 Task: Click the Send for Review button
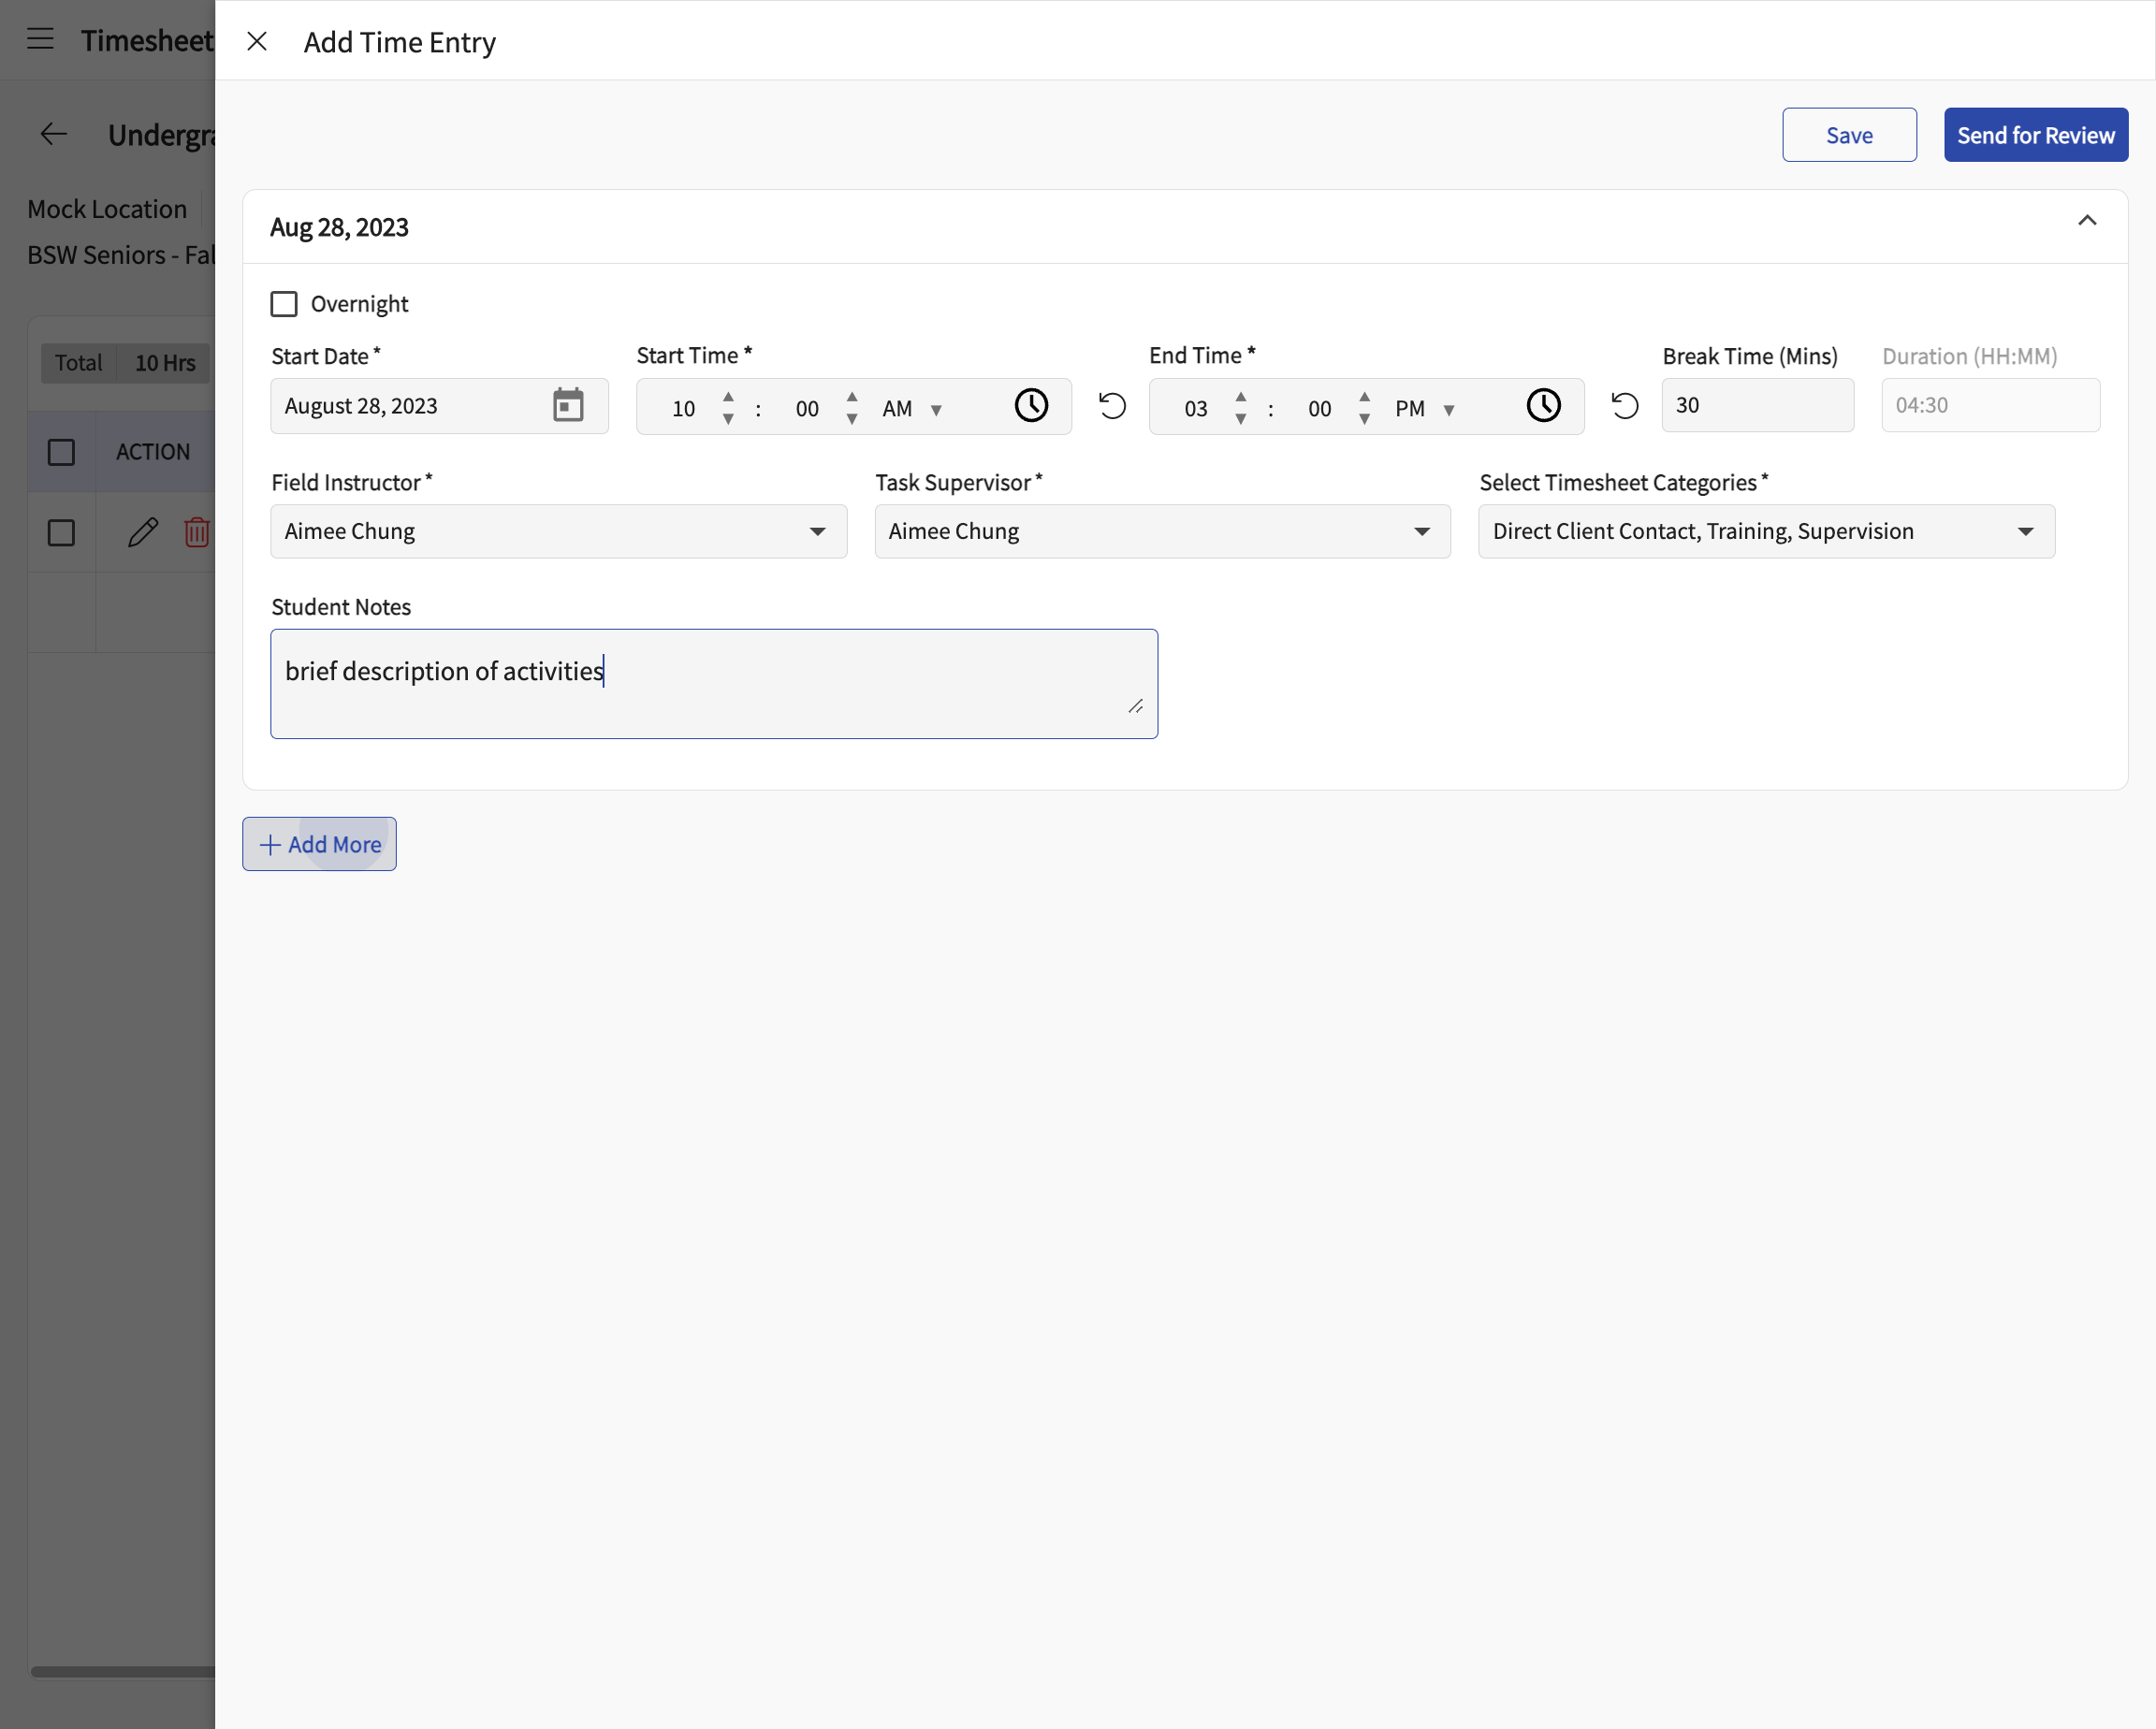click(2035, 135)
